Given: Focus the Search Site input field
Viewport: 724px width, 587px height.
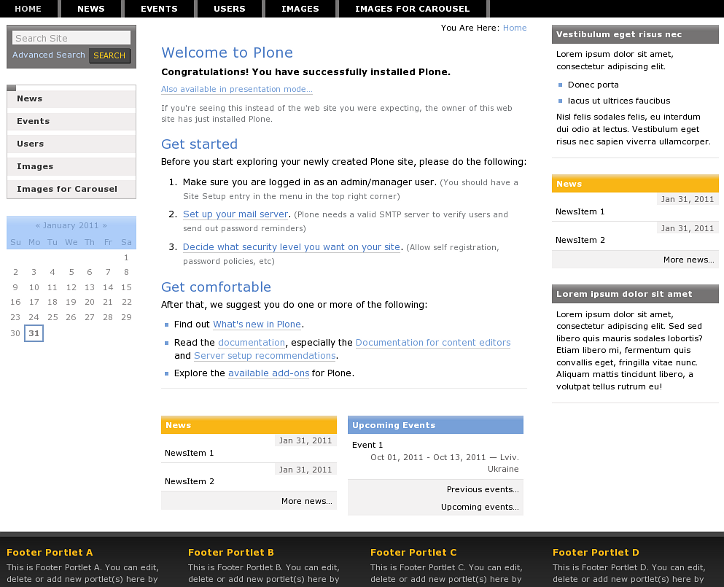Looking at the screenshot, I should click(72, 38).
